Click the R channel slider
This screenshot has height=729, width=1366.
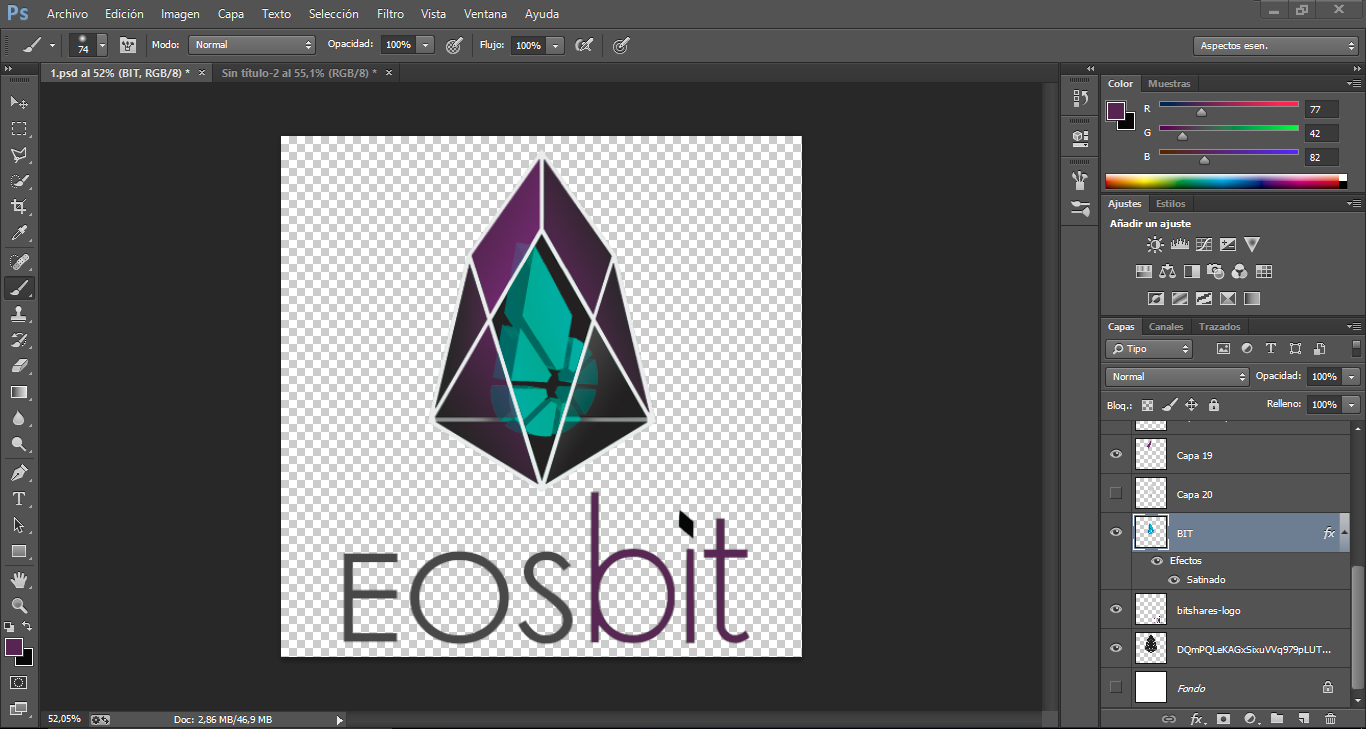pos(1228,104)
